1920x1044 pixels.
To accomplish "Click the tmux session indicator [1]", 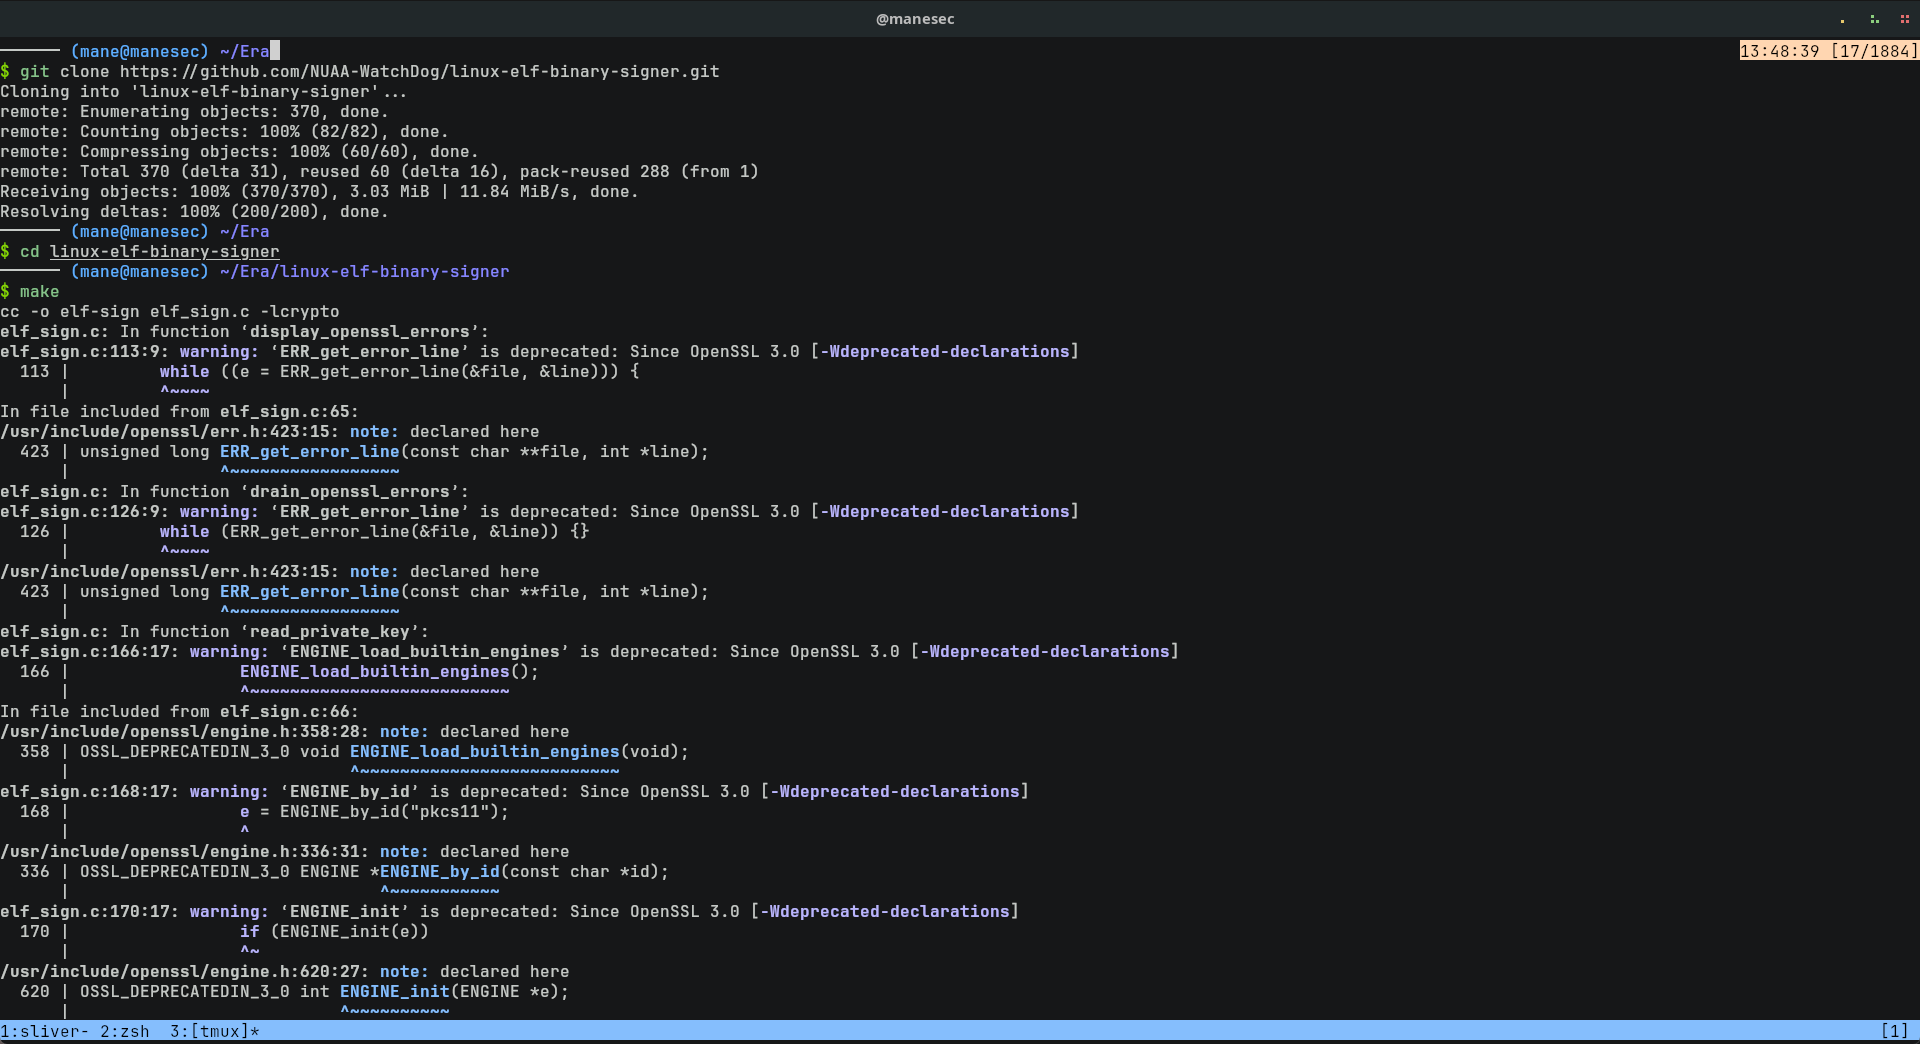I will 1894,1031.
